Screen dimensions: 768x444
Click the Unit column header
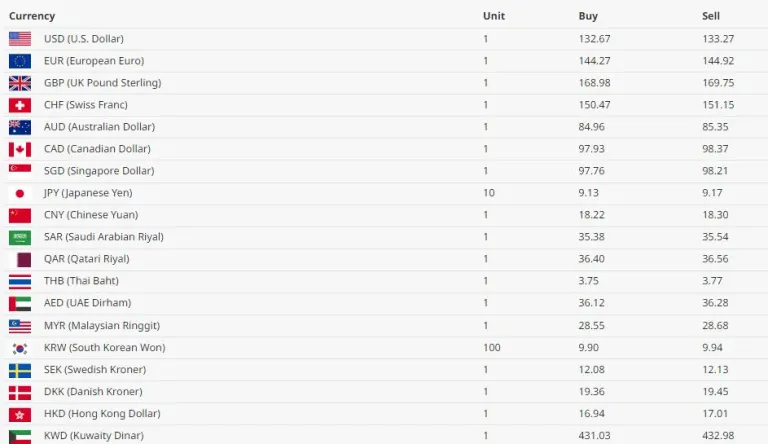[494, 16]
